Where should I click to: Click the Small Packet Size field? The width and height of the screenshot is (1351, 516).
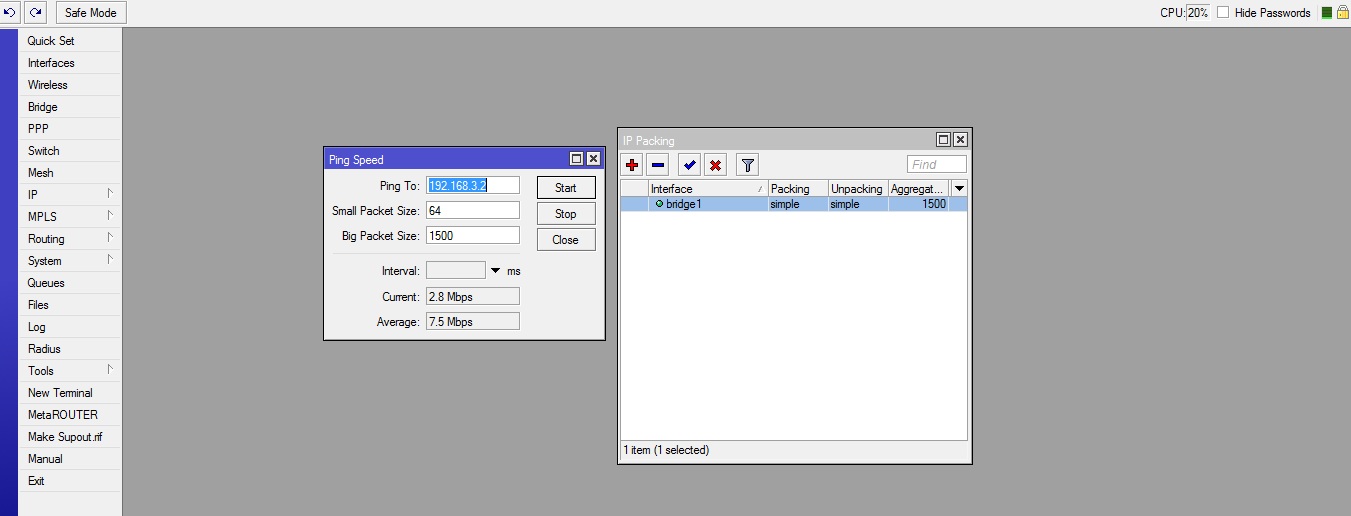tap(473, 210)
